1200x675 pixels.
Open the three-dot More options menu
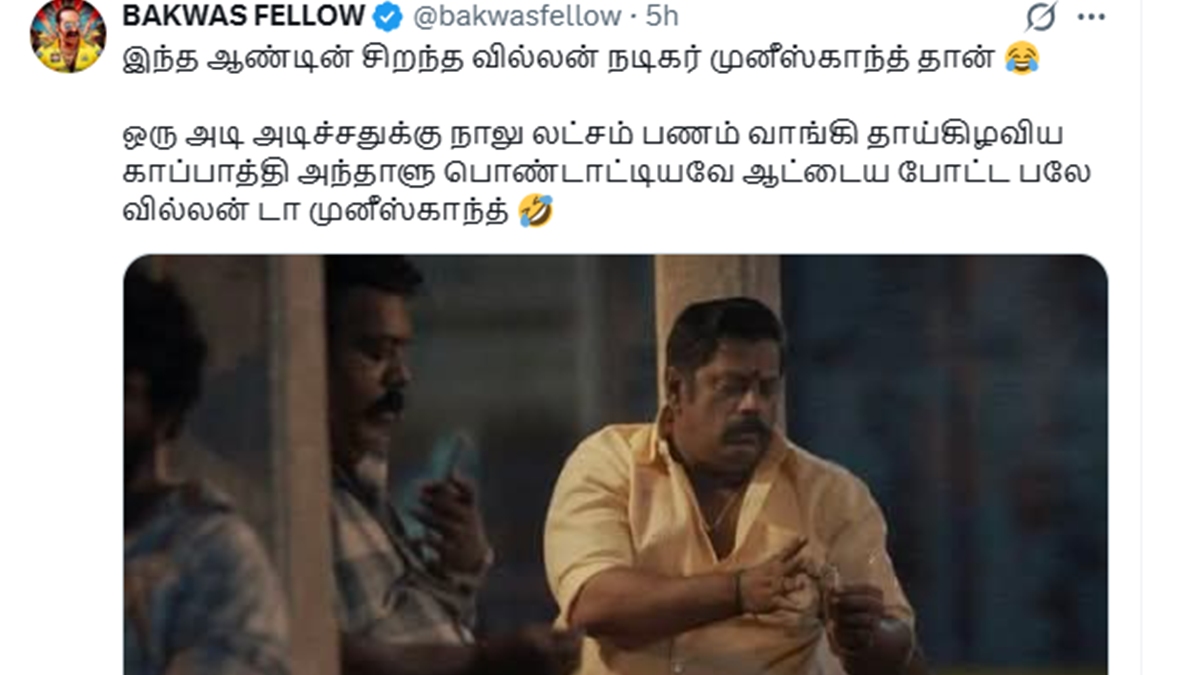1092,17
